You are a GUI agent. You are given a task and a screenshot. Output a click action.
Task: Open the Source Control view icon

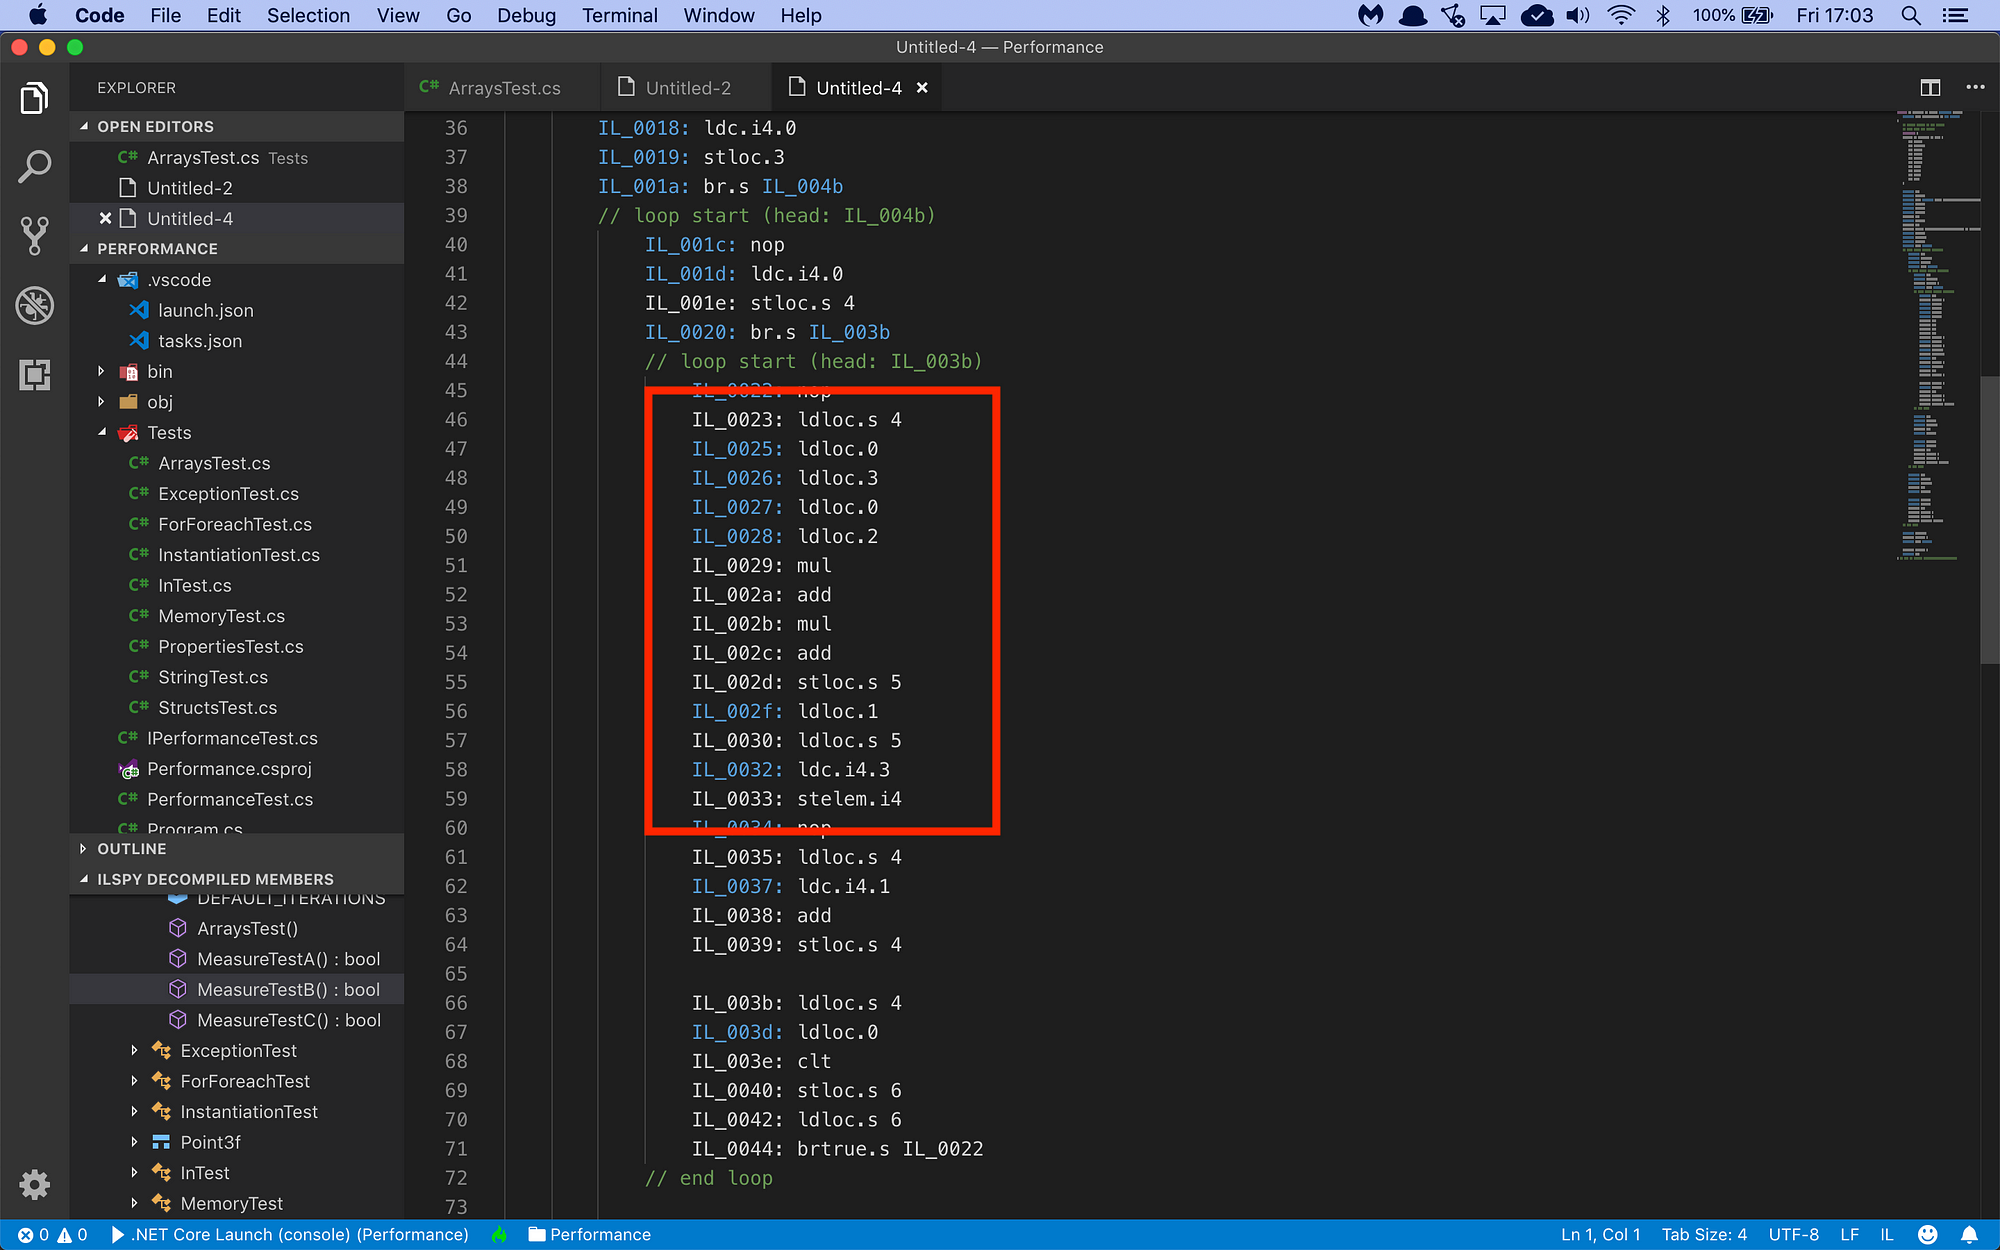pos(34,236)
